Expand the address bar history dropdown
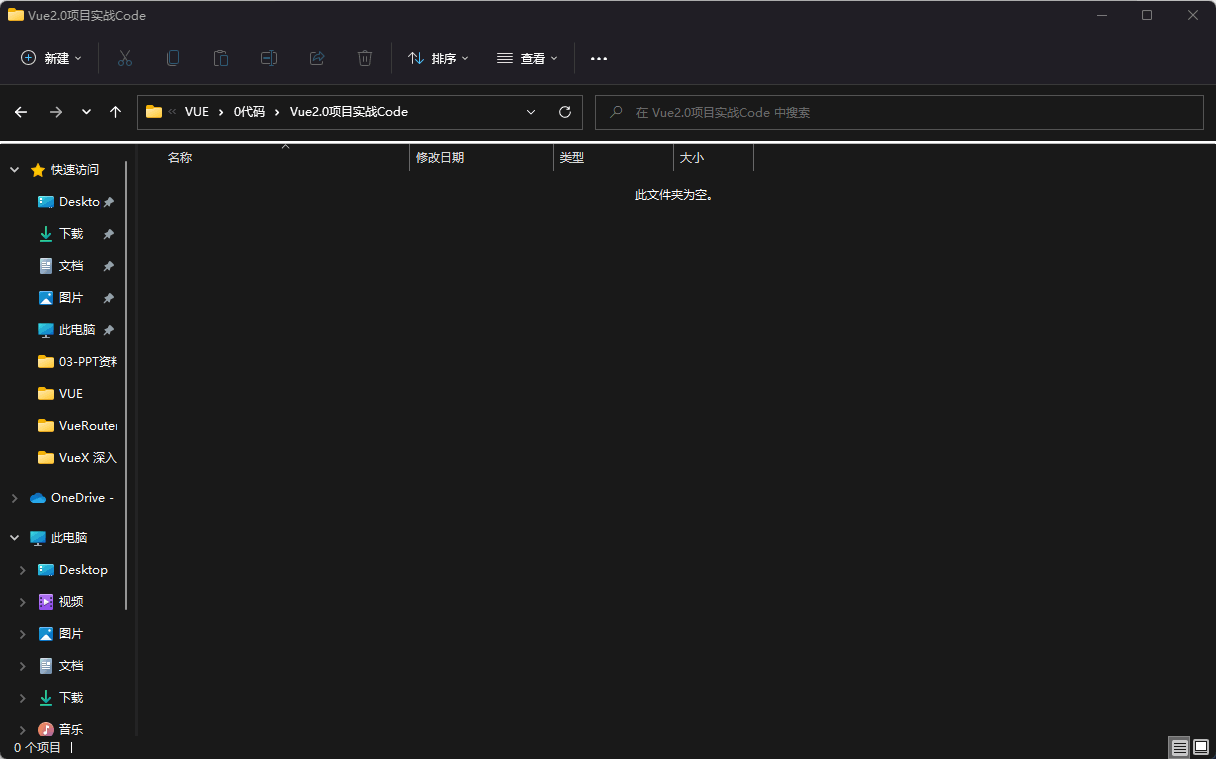The height and width of the screenshot is (759, 1216). (x=531, y=112)
